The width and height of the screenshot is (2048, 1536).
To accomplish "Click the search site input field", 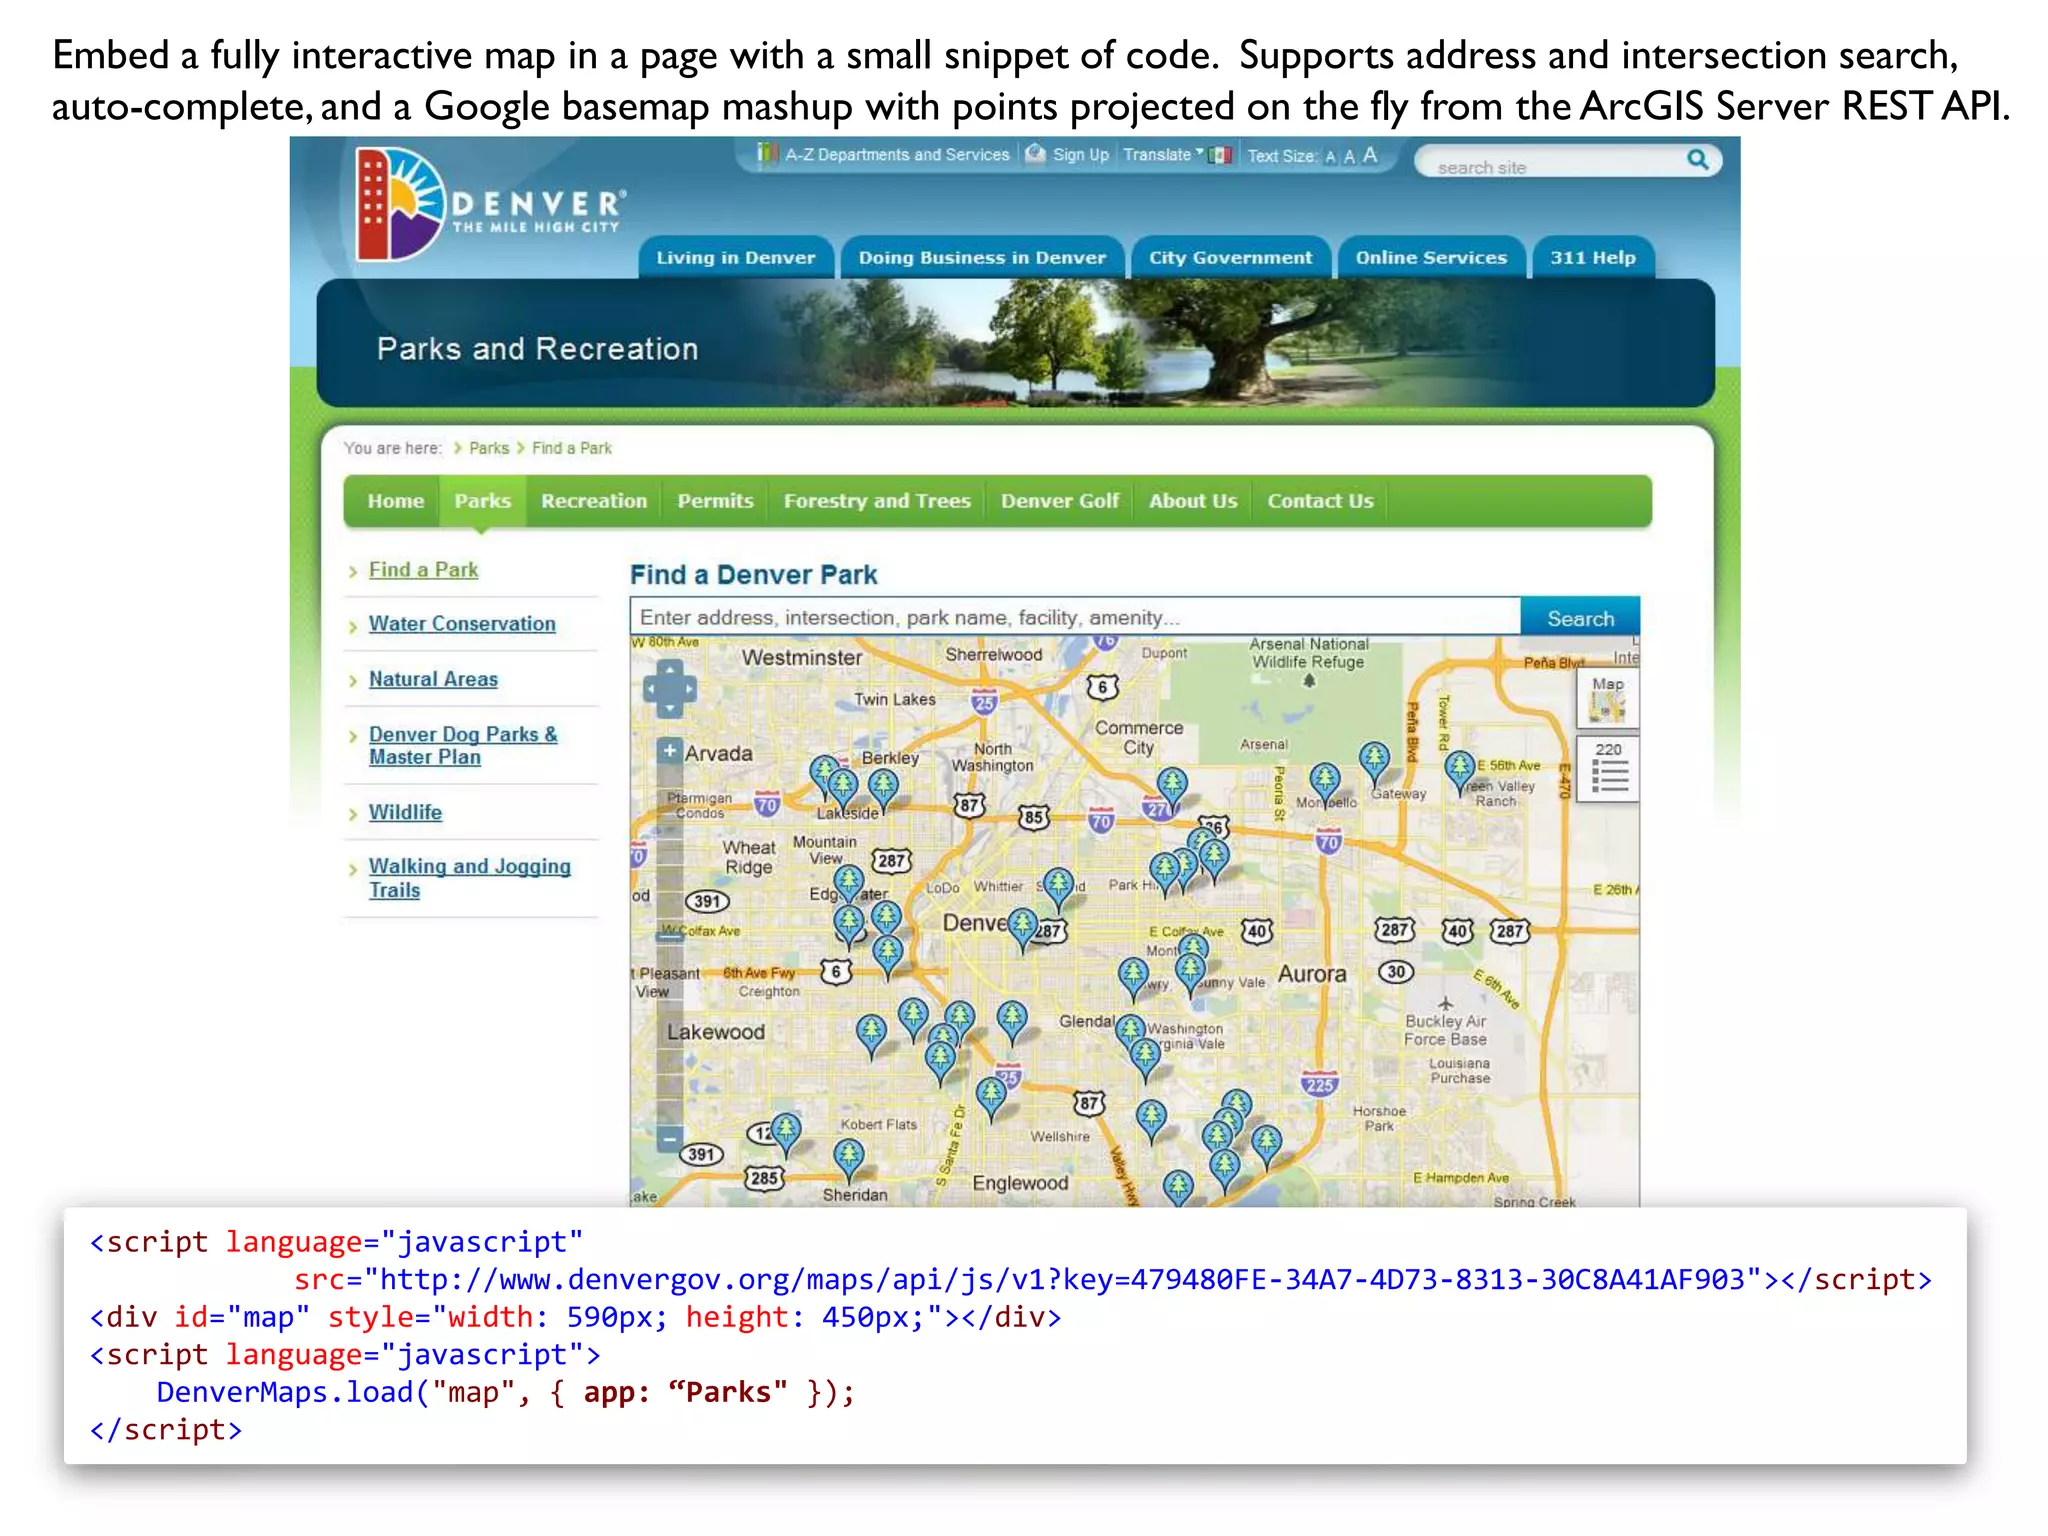I will click(x=1555, y=160).
